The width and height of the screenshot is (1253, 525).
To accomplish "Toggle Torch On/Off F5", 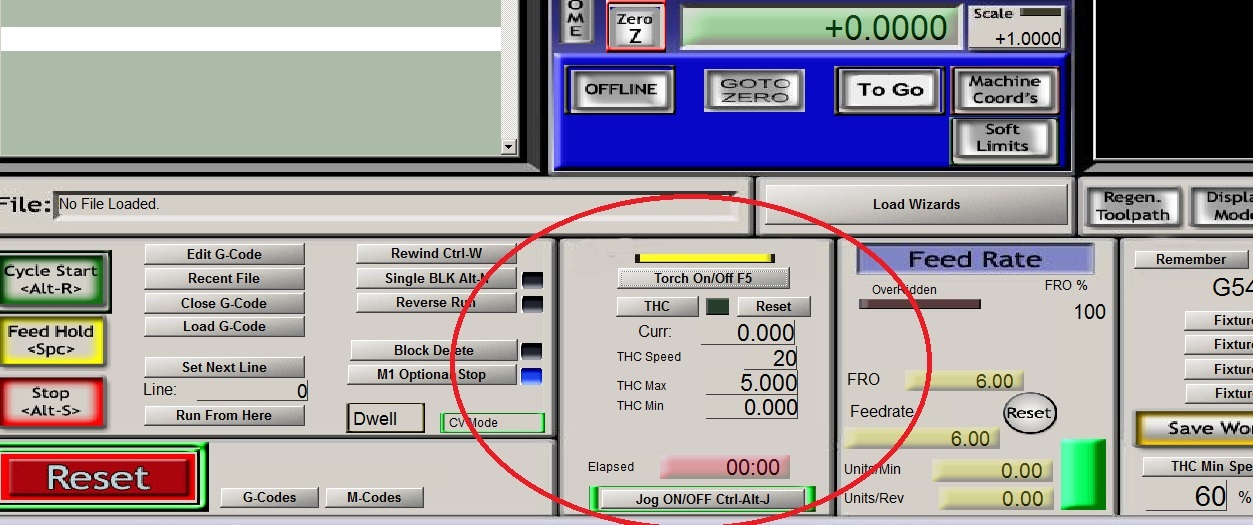I will (703, 278).
